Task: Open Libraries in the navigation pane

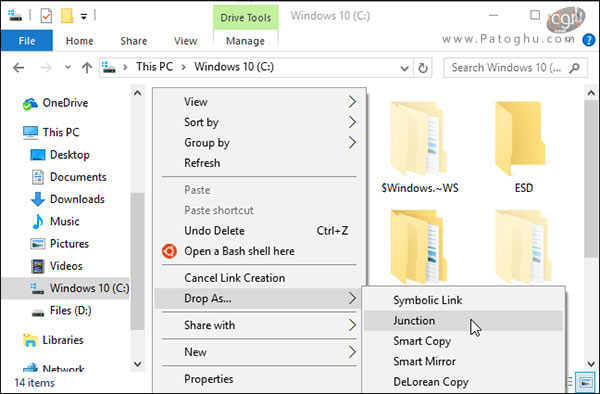Action: click(63, 340)
